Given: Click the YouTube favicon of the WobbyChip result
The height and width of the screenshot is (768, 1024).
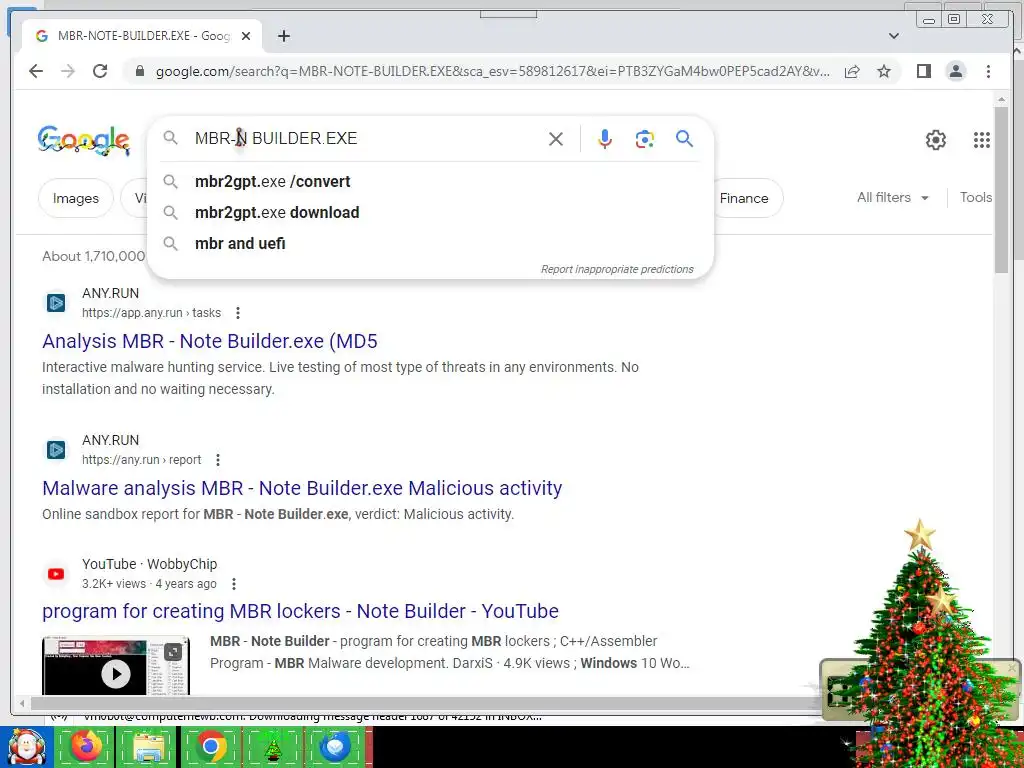Looking at the screenshot, I should coord(56,573).
